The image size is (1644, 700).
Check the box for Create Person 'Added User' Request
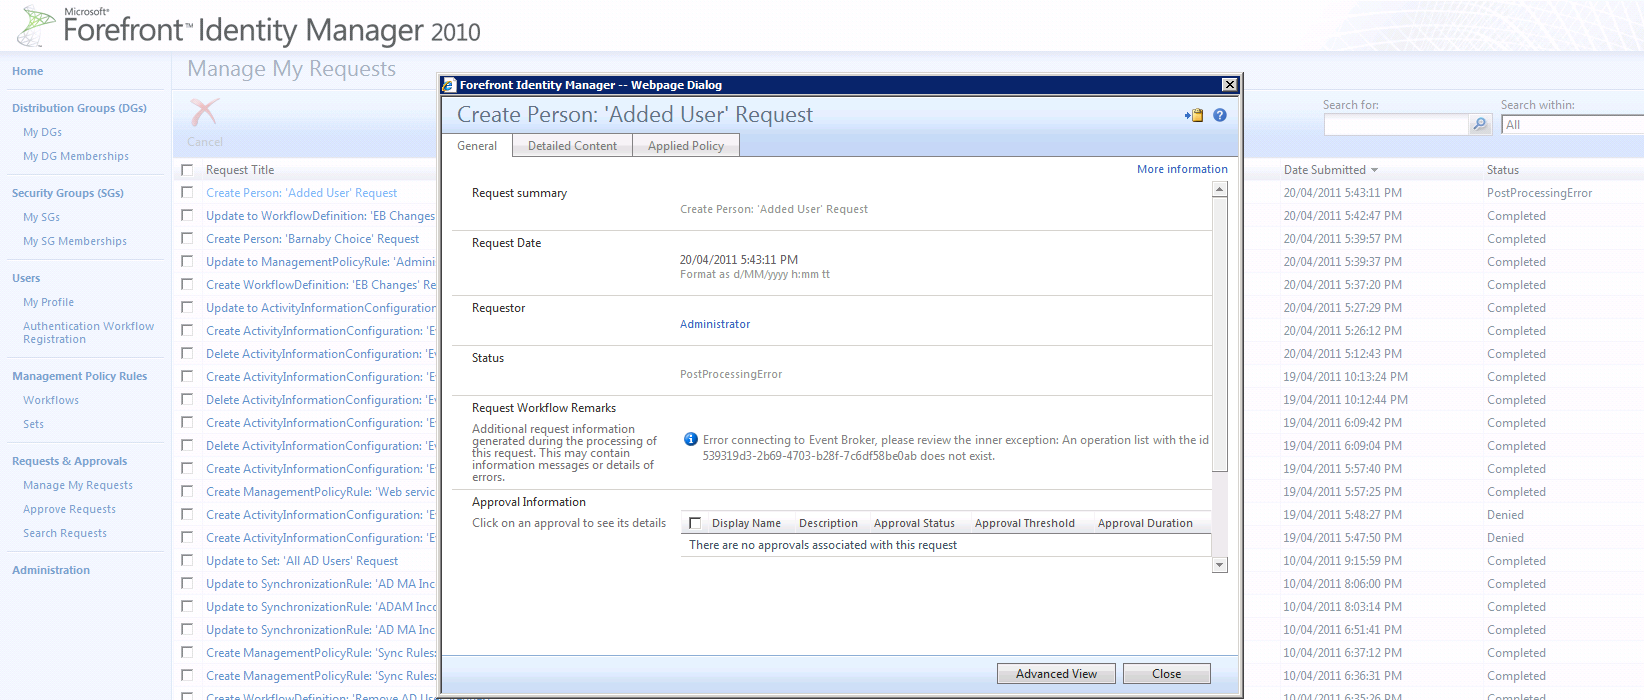(x=187, y=193)
